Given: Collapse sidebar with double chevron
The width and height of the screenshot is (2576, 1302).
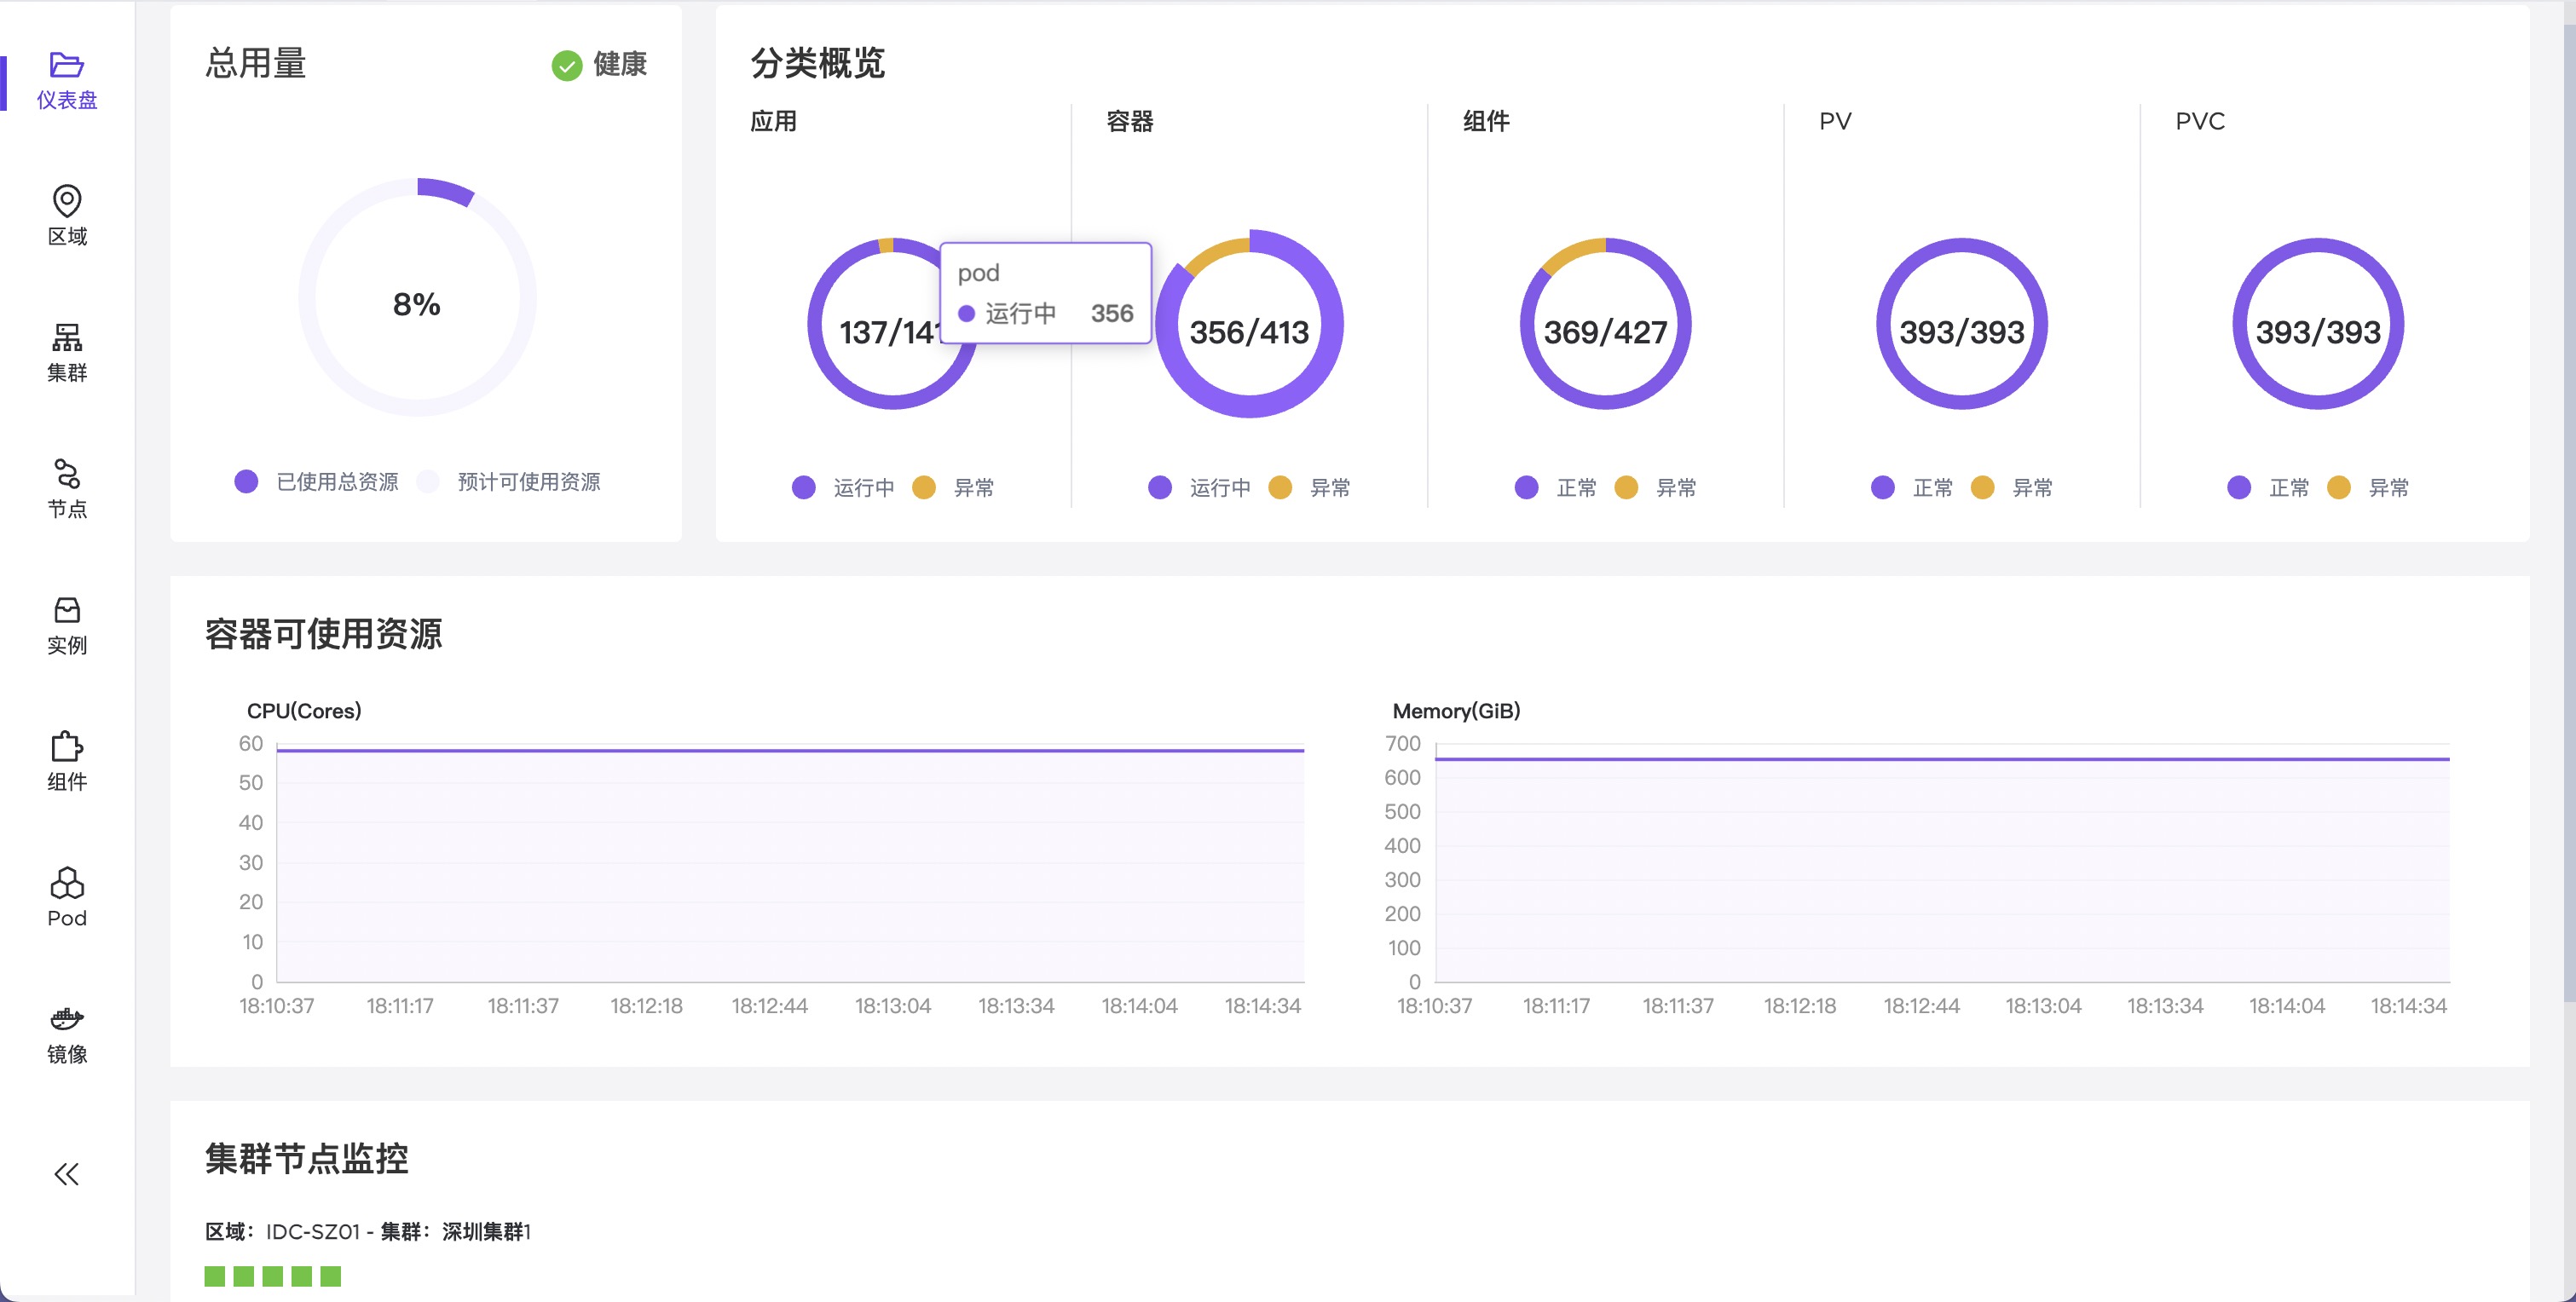Looking at the screenshot, I should [x=66, y=1174].
